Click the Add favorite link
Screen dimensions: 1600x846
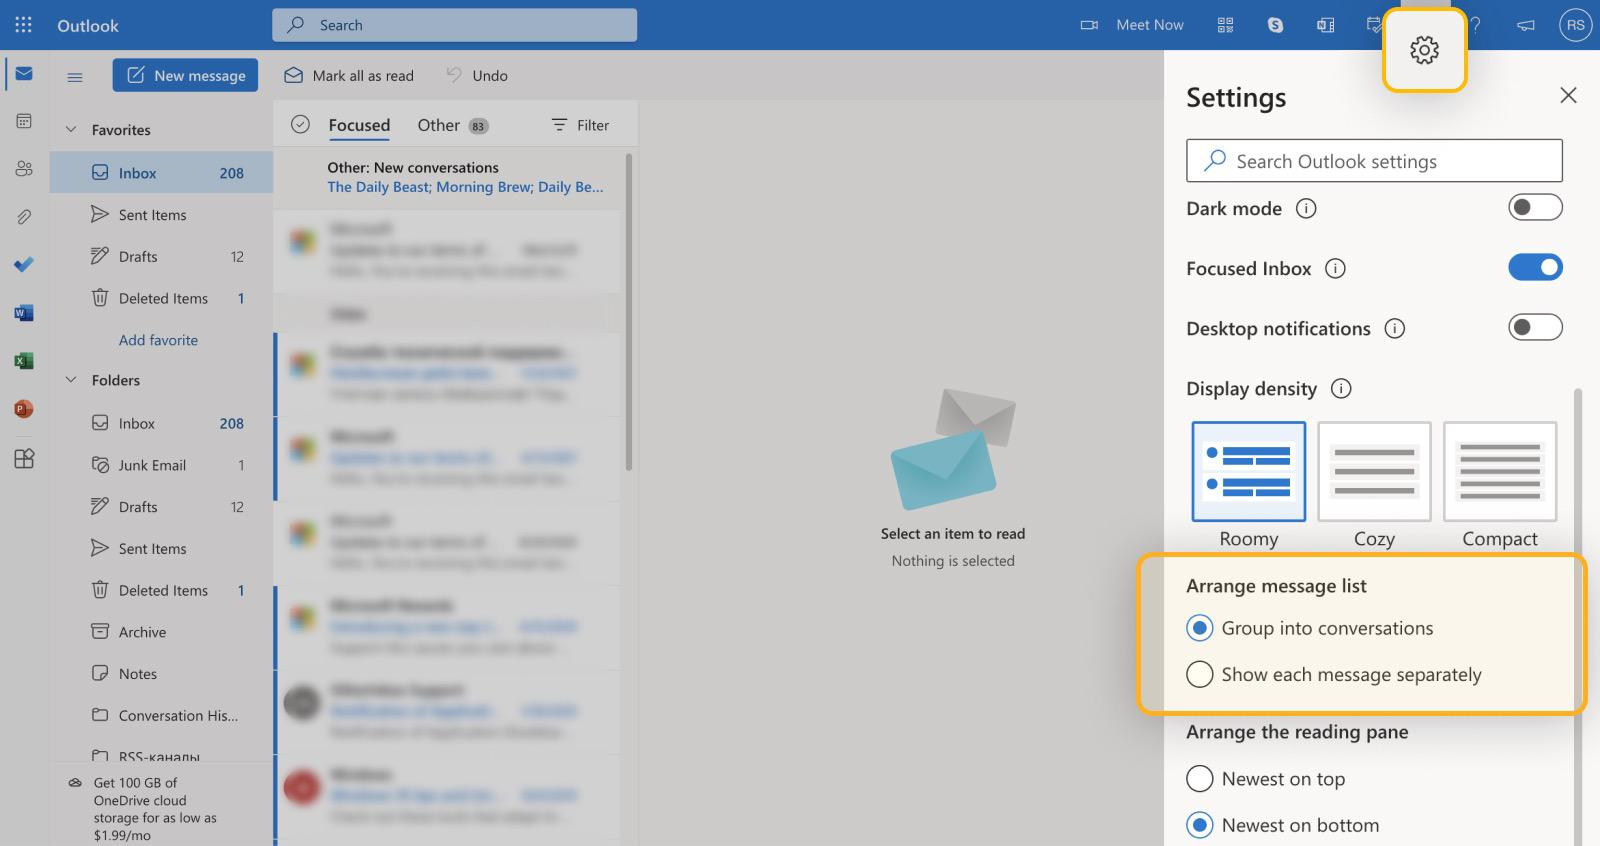tap(158, 340)
